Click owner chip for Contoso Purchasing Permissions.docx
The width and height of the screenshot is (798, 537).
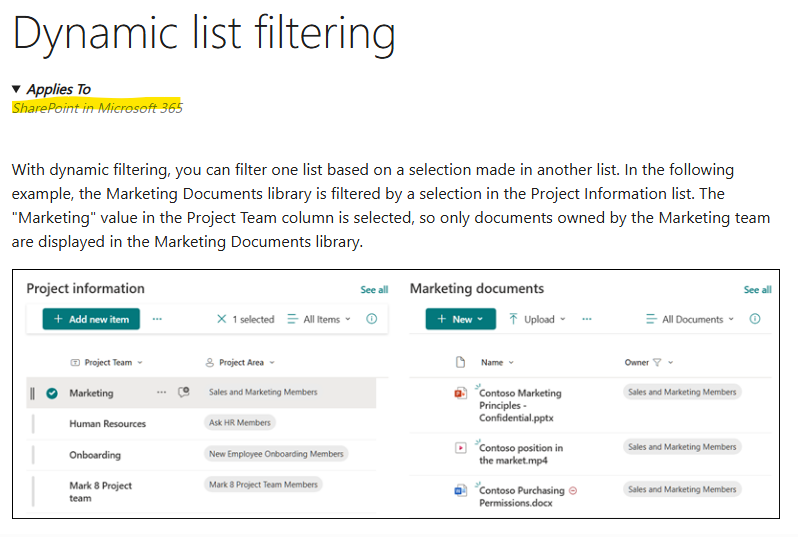(682, 489)
